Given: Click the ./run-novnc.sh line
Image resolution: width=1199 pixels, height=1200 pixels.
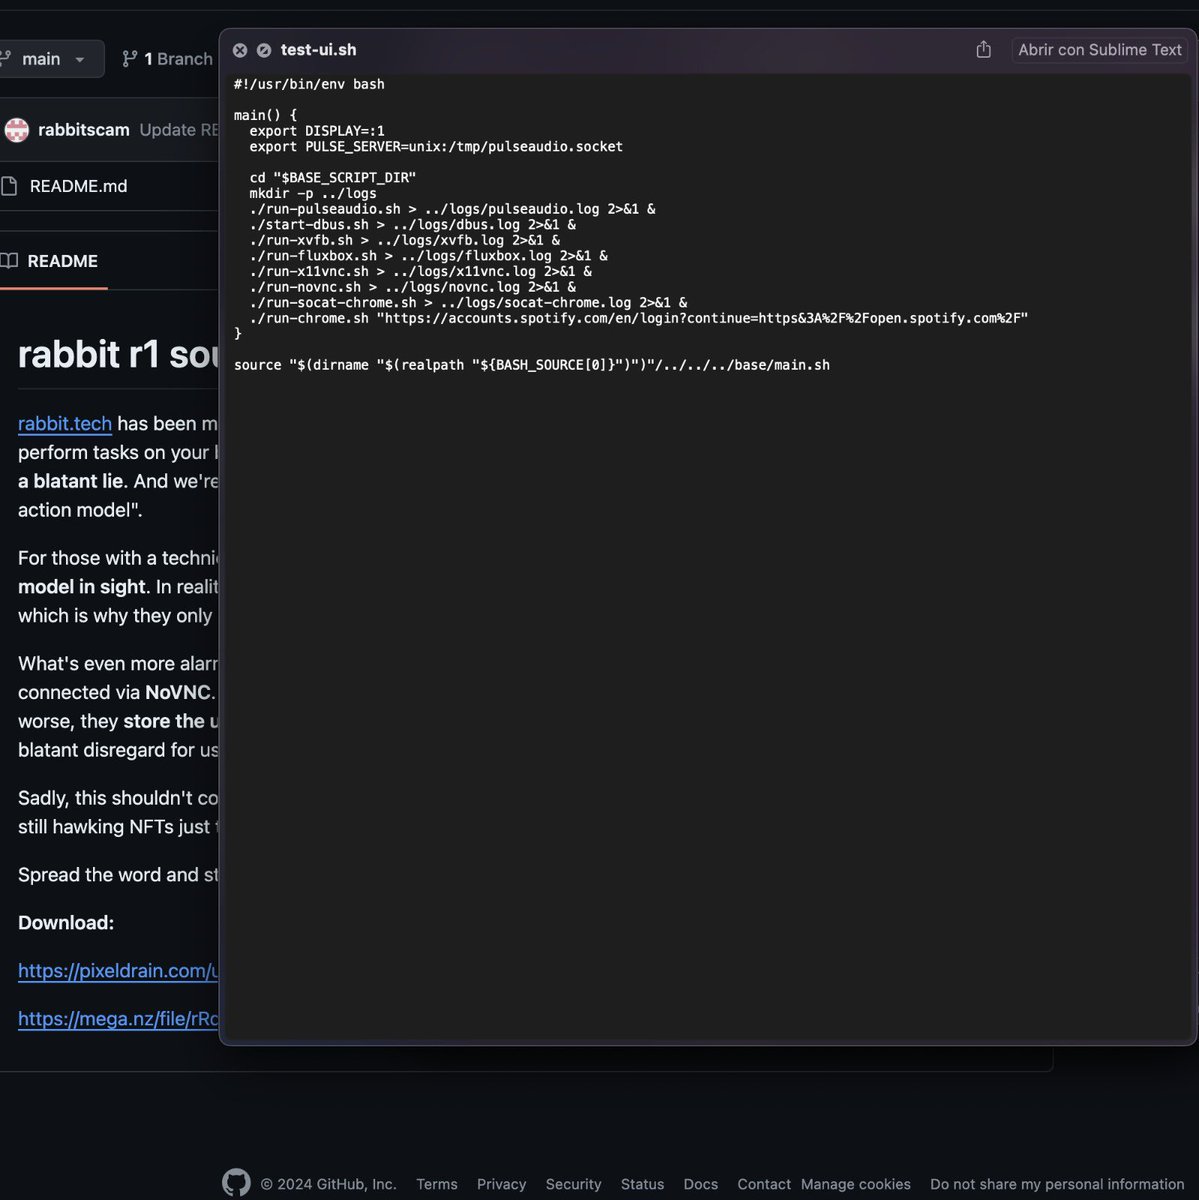Looking at the screenshot, I should coord(413,287).
